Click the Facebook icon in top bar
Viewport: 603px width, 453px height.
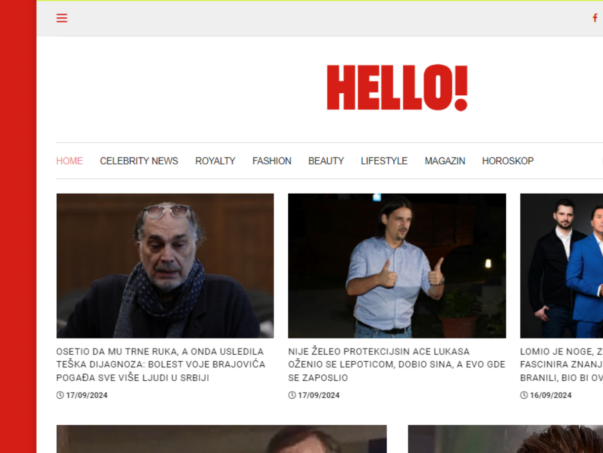point(595,18)
